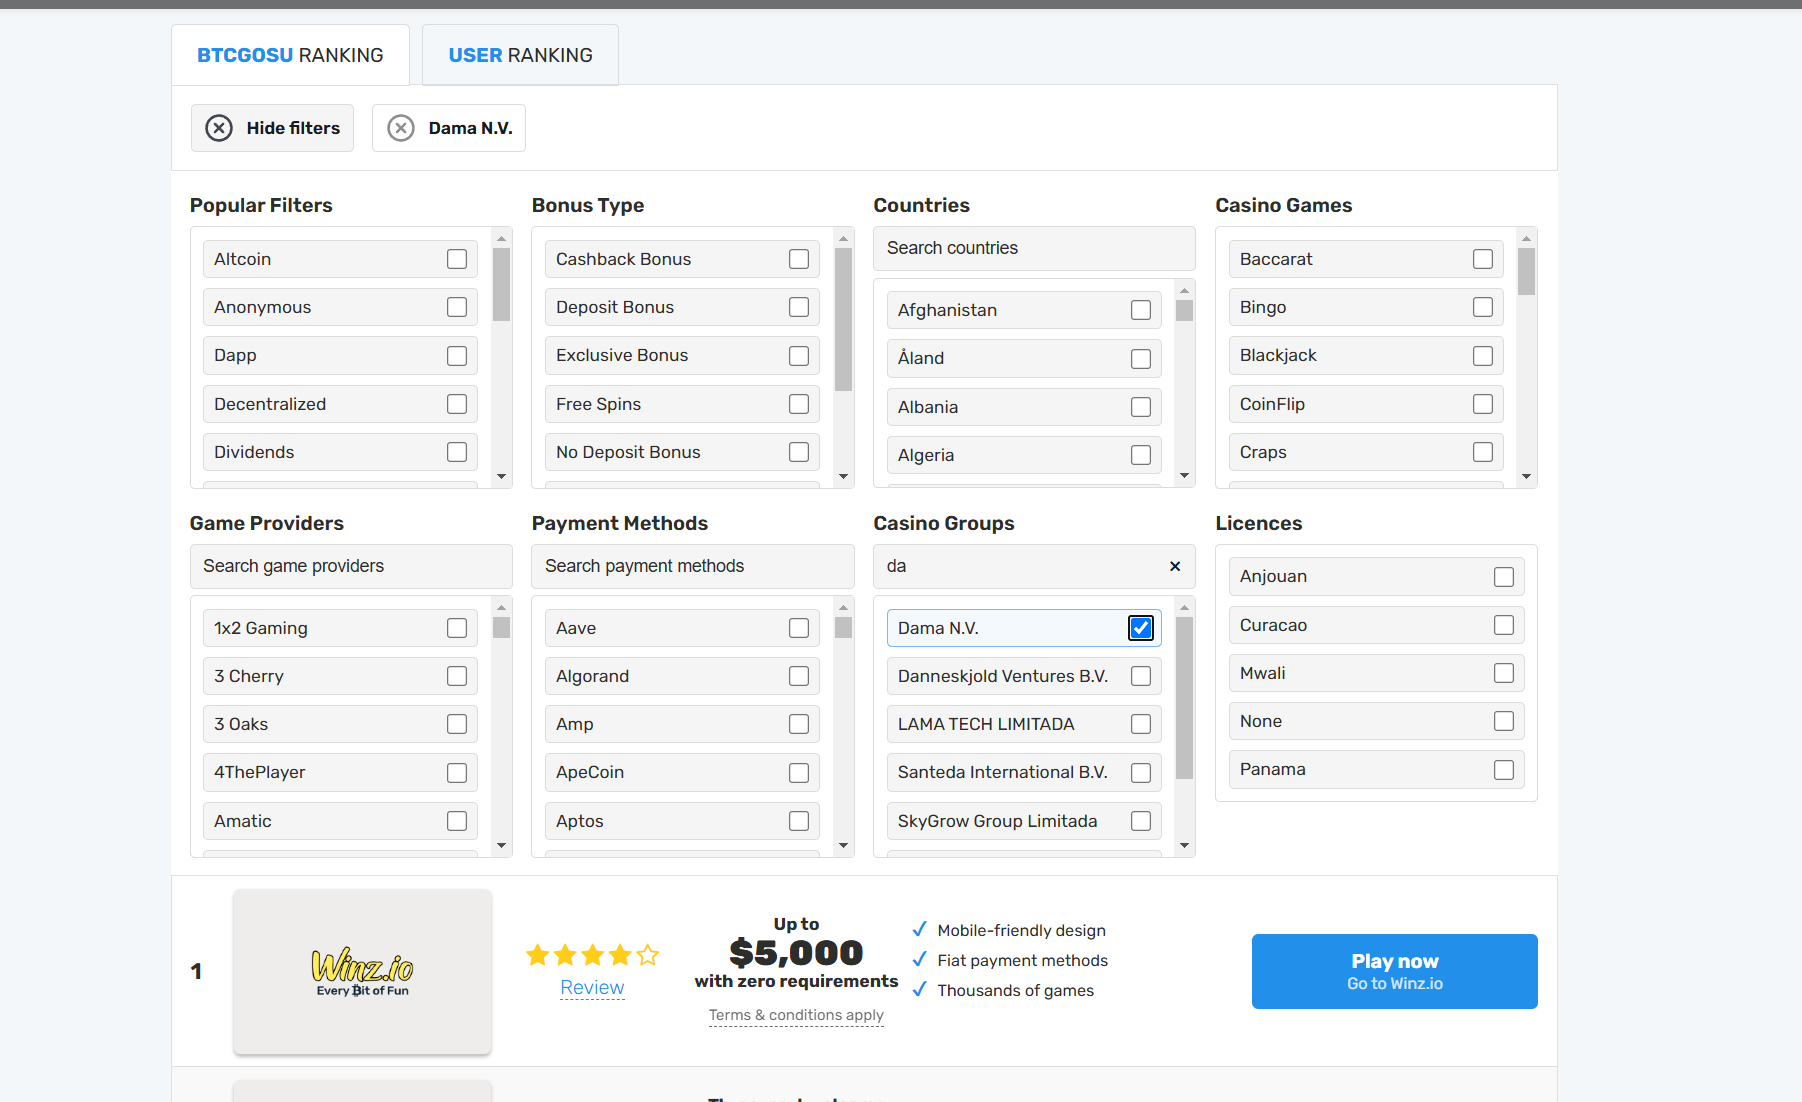This screenshot has height=1102, width=1802.
Task: Click the Dama N.V. active filter chip
Action: click(449, 128)
